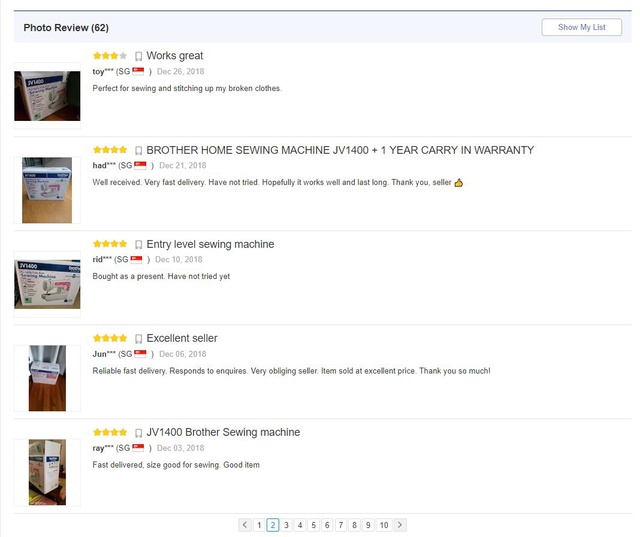Select review page 5

(313, 525)
